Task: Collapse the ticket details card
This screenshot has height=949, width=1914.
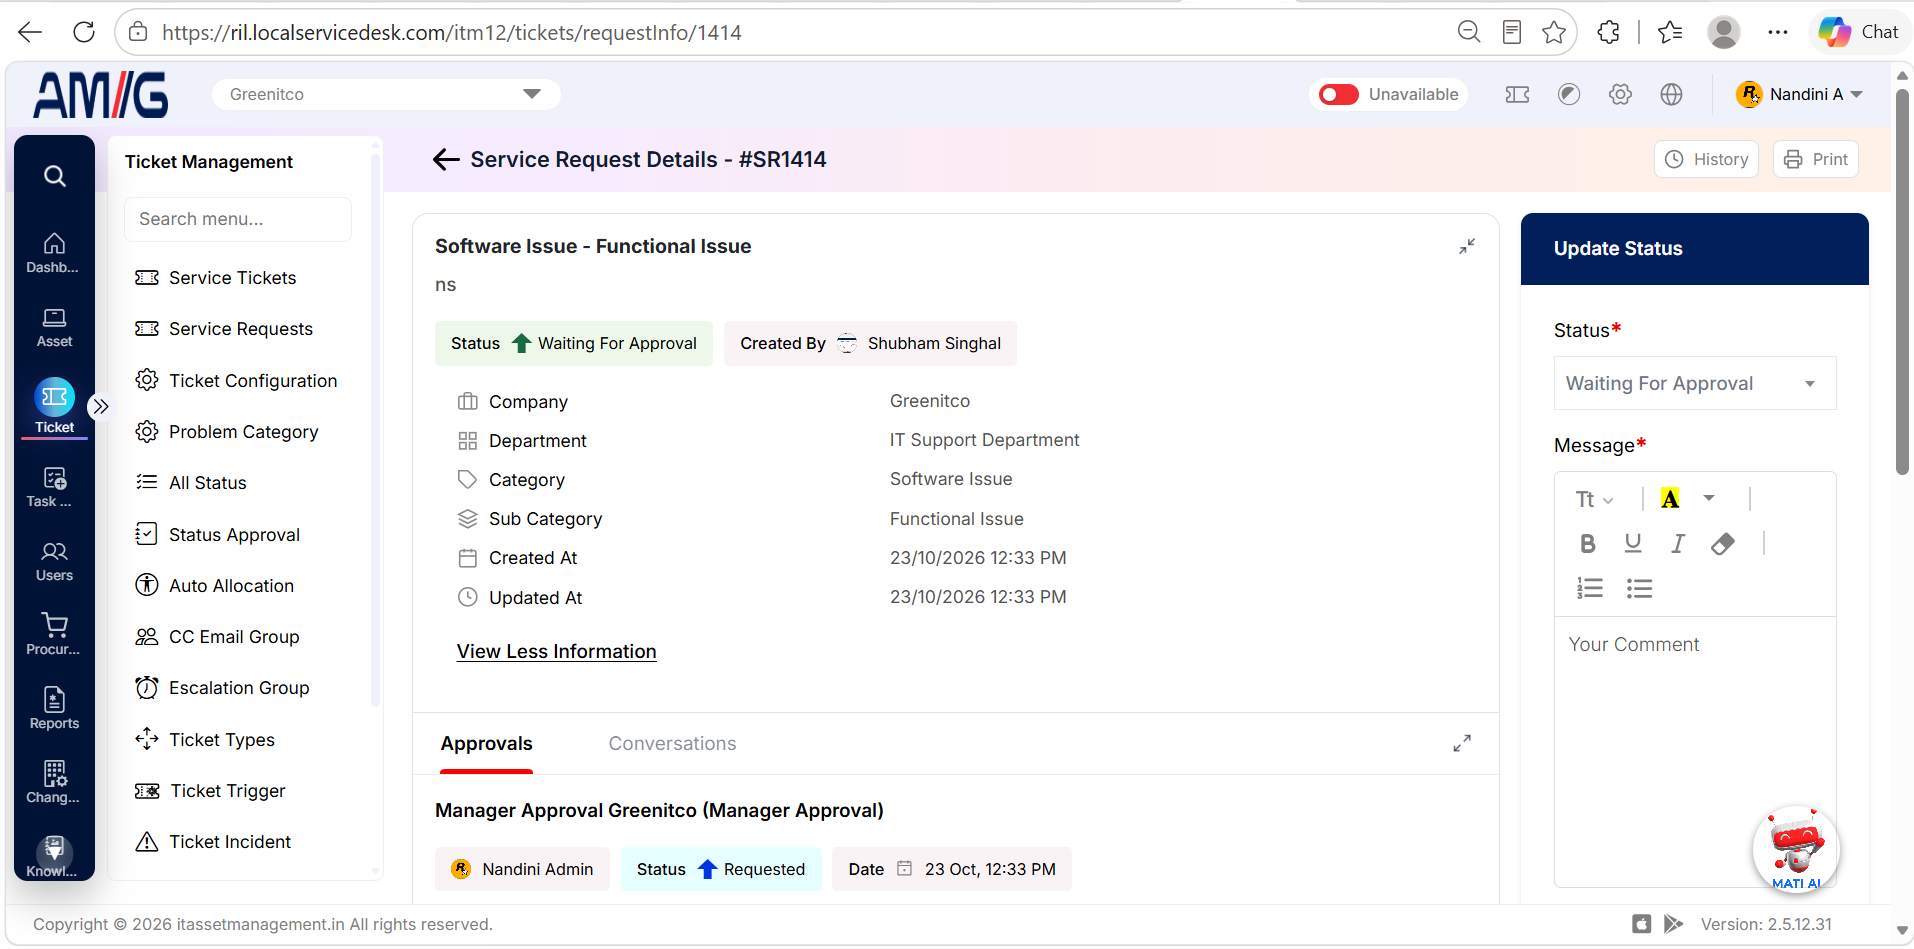Action: coord(1467,246)
